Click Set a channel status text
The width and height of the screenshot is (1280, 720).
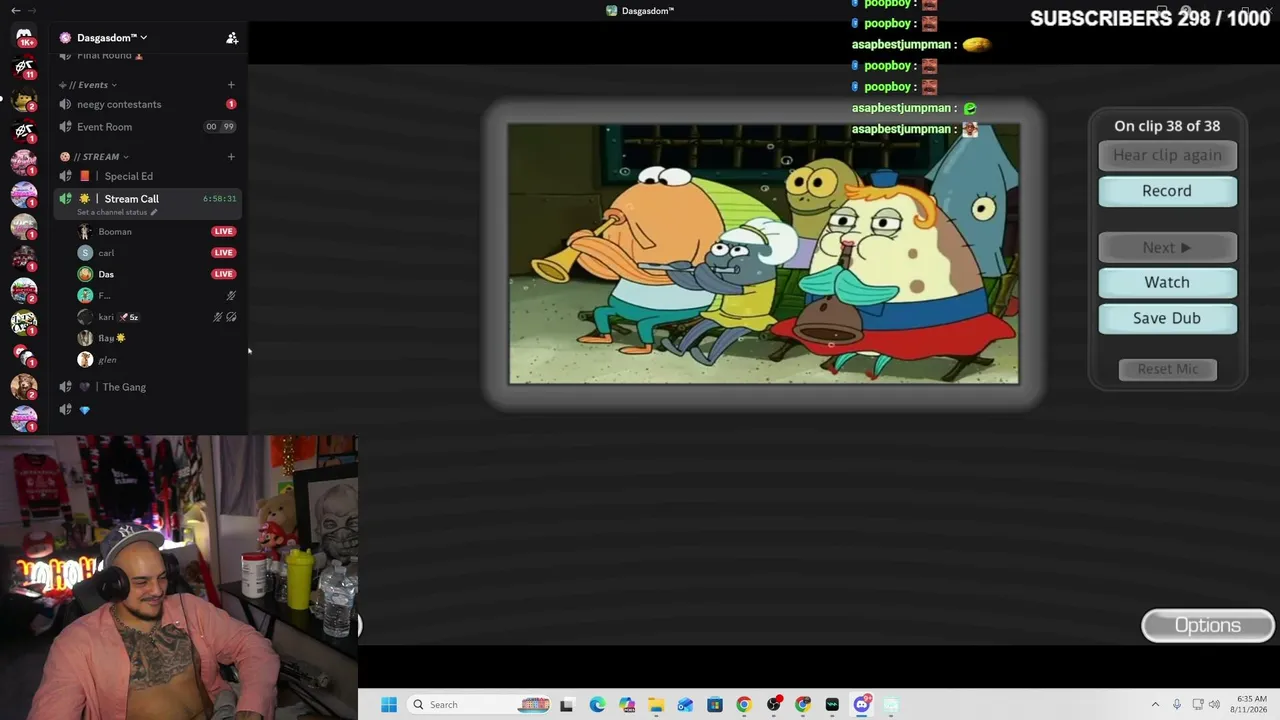(112, 212)
